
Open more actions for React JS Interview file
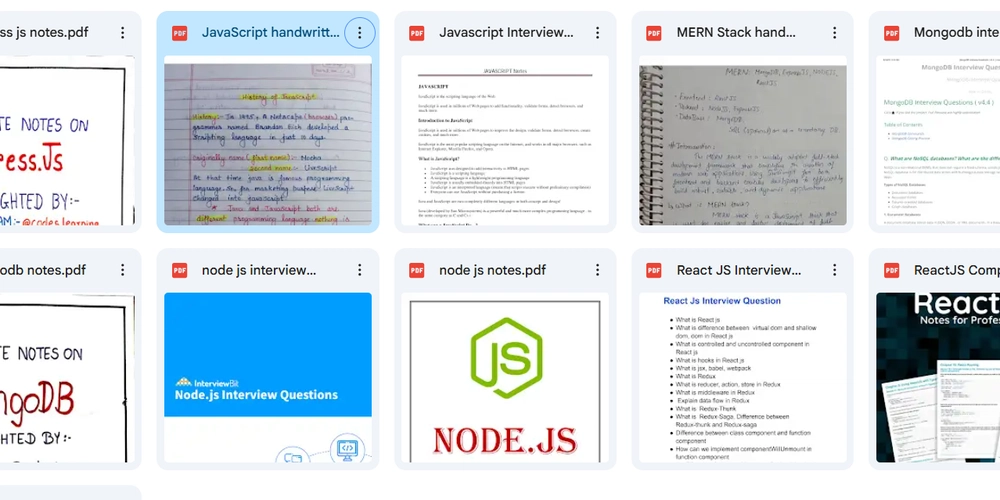(x=834, y=270)
